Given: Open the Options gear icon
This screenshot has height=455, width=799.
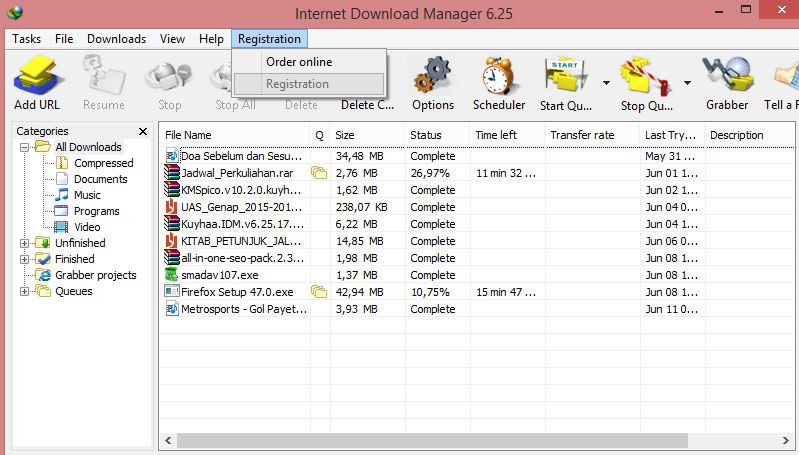Looking at the screenshot, I should click(433, 76).
